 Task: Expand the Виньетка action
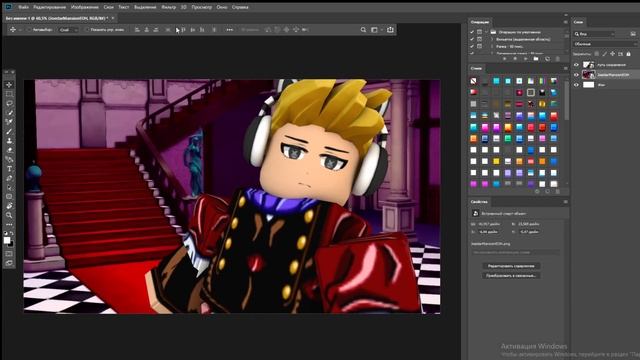tap(492, 39)
